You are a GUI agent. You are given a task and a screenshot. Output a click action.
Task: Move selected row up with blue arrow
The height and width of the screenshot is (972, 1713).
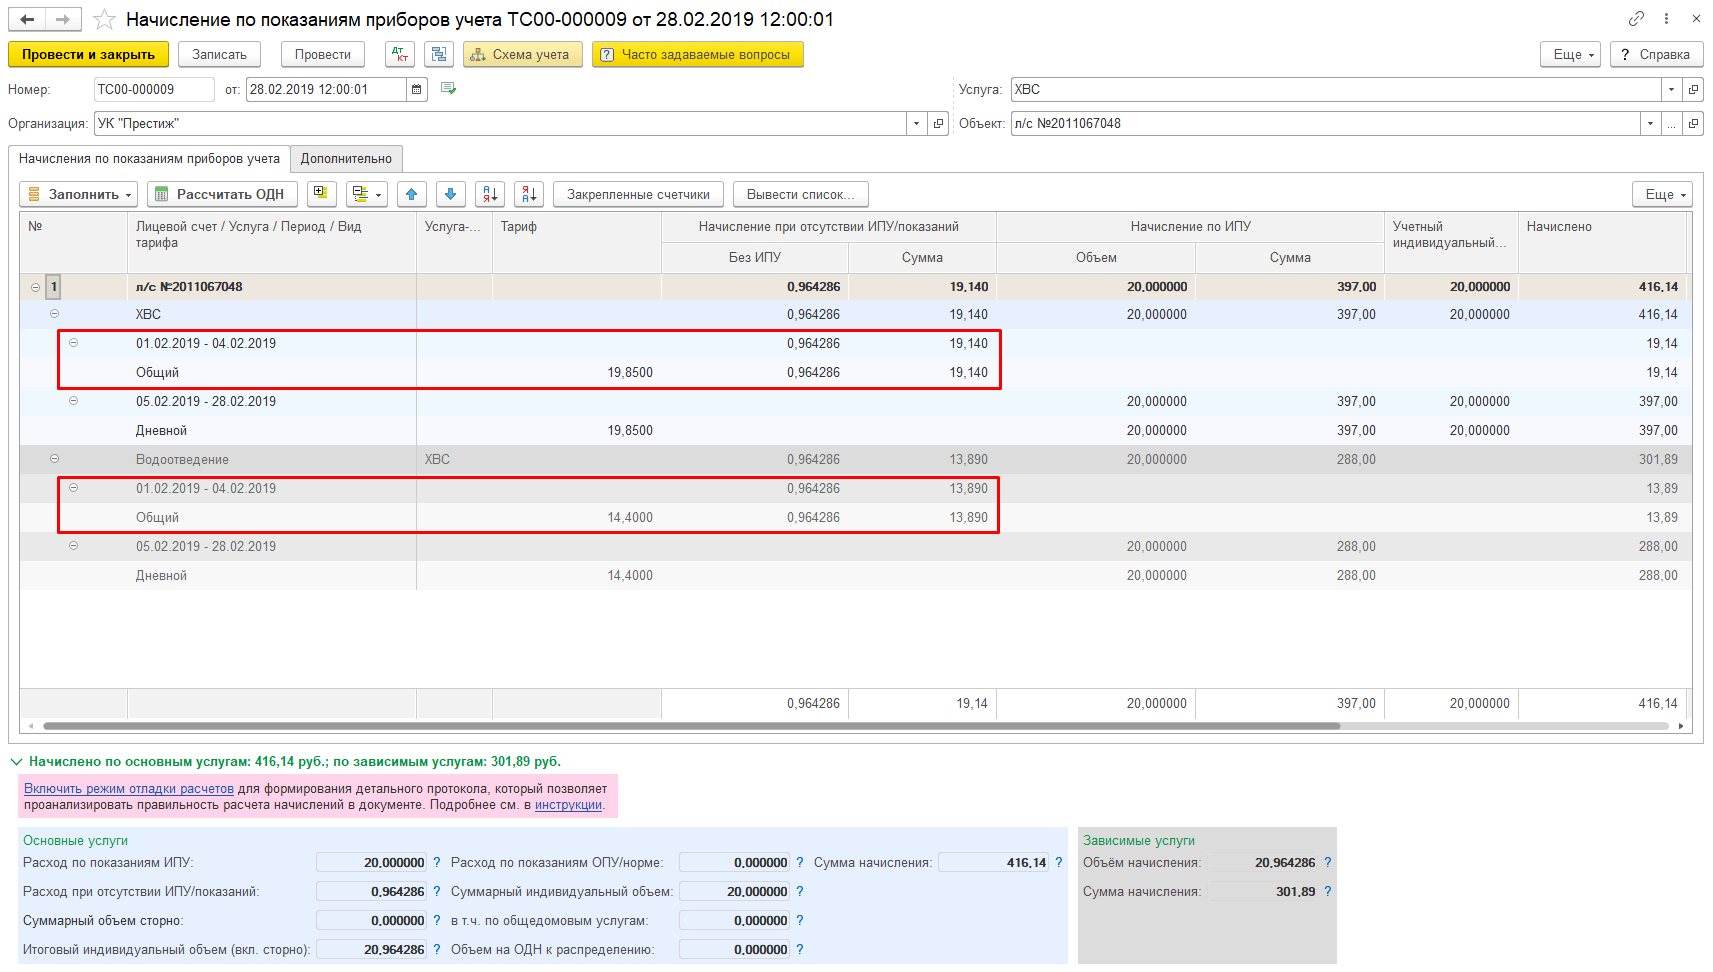412,194
